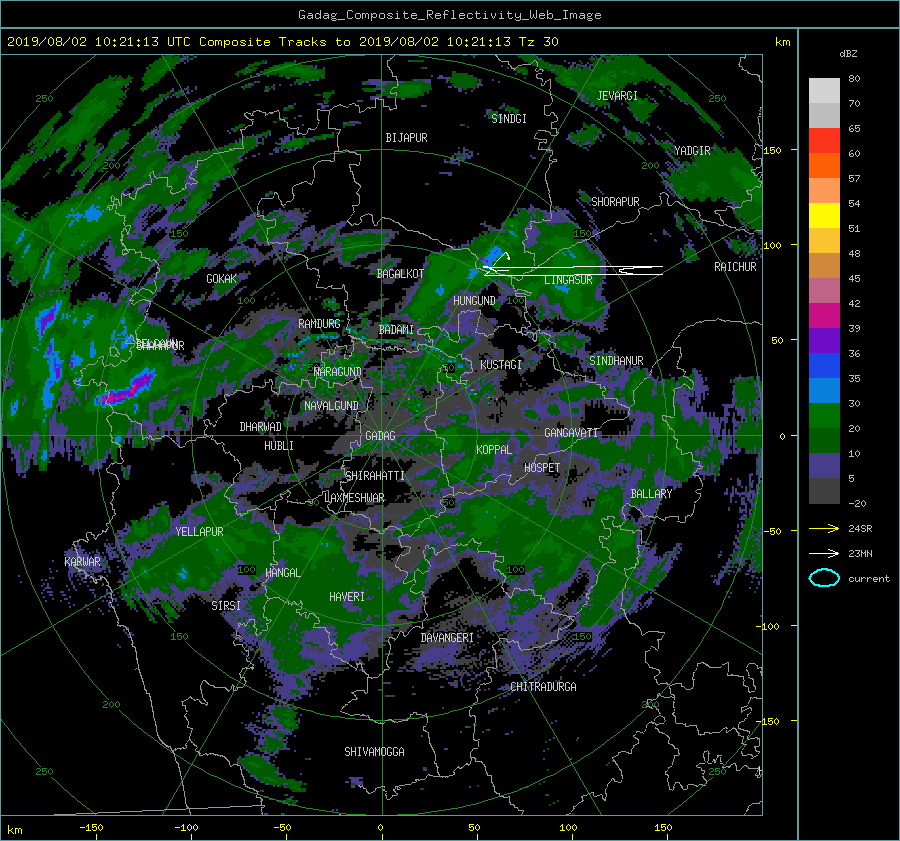Click the RAMDURG city label

[x=319, y=324]
